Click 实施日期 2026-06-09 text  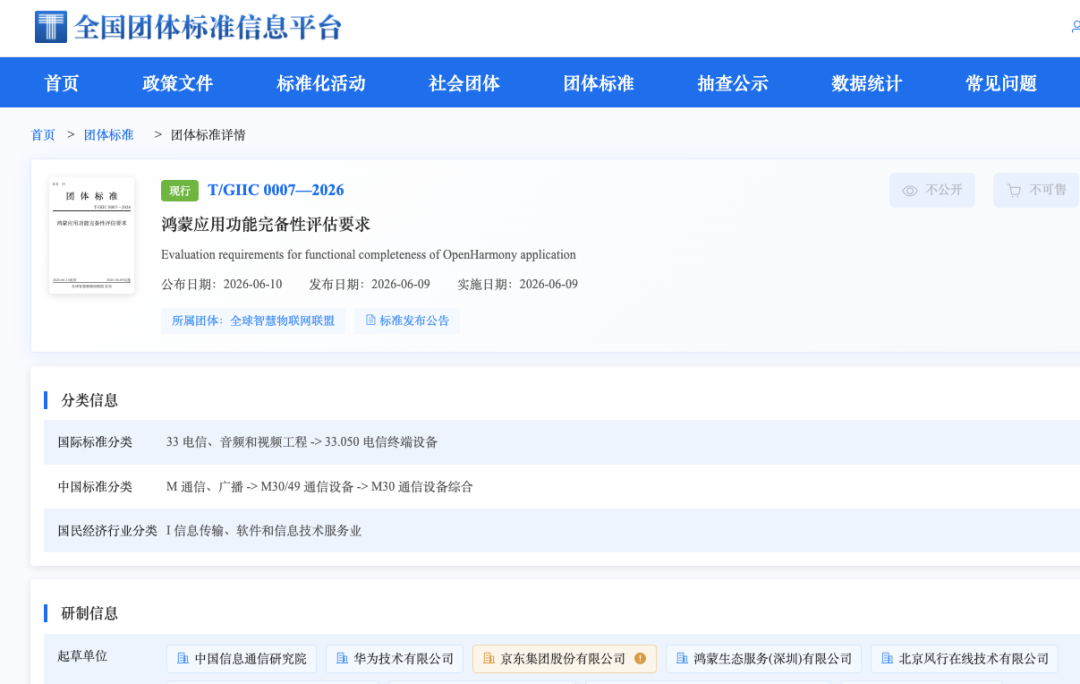pyautogui.click(x=518, y=284)
